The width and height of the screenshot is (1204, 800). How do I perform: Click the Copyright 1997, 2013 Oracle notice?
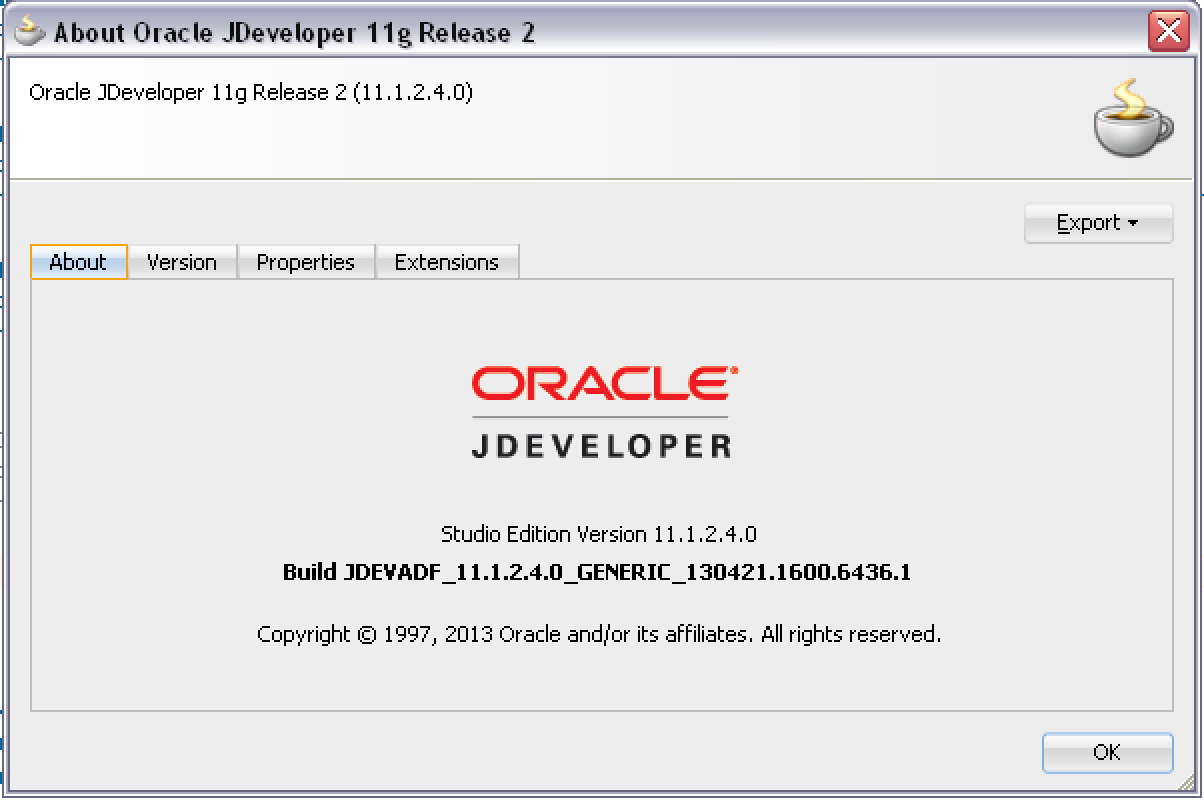[x=599, y=634]
